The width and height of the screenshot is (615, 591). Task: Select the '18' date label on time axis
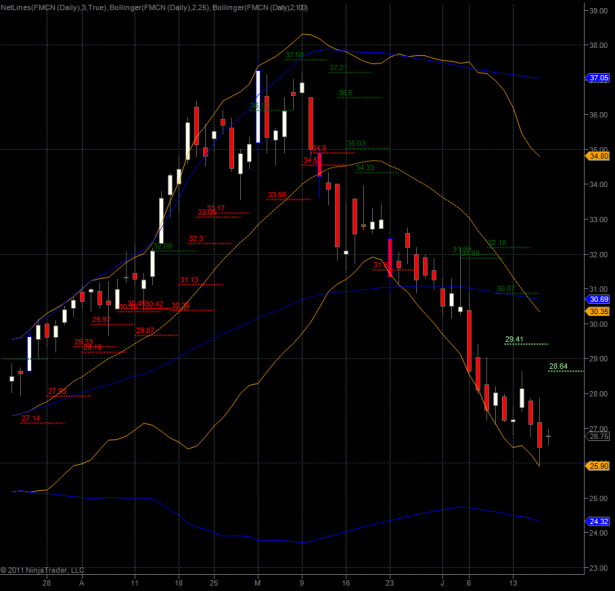[178, 580]
